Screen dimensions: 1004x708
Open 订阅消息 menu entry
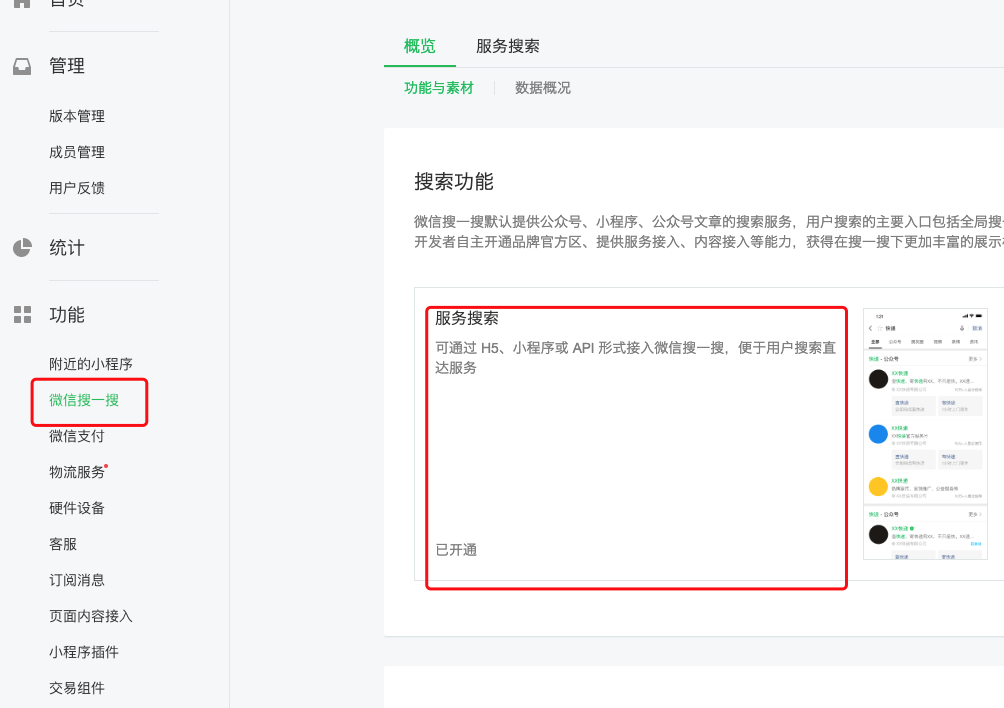pyautogui.click(x=77, y=580)
